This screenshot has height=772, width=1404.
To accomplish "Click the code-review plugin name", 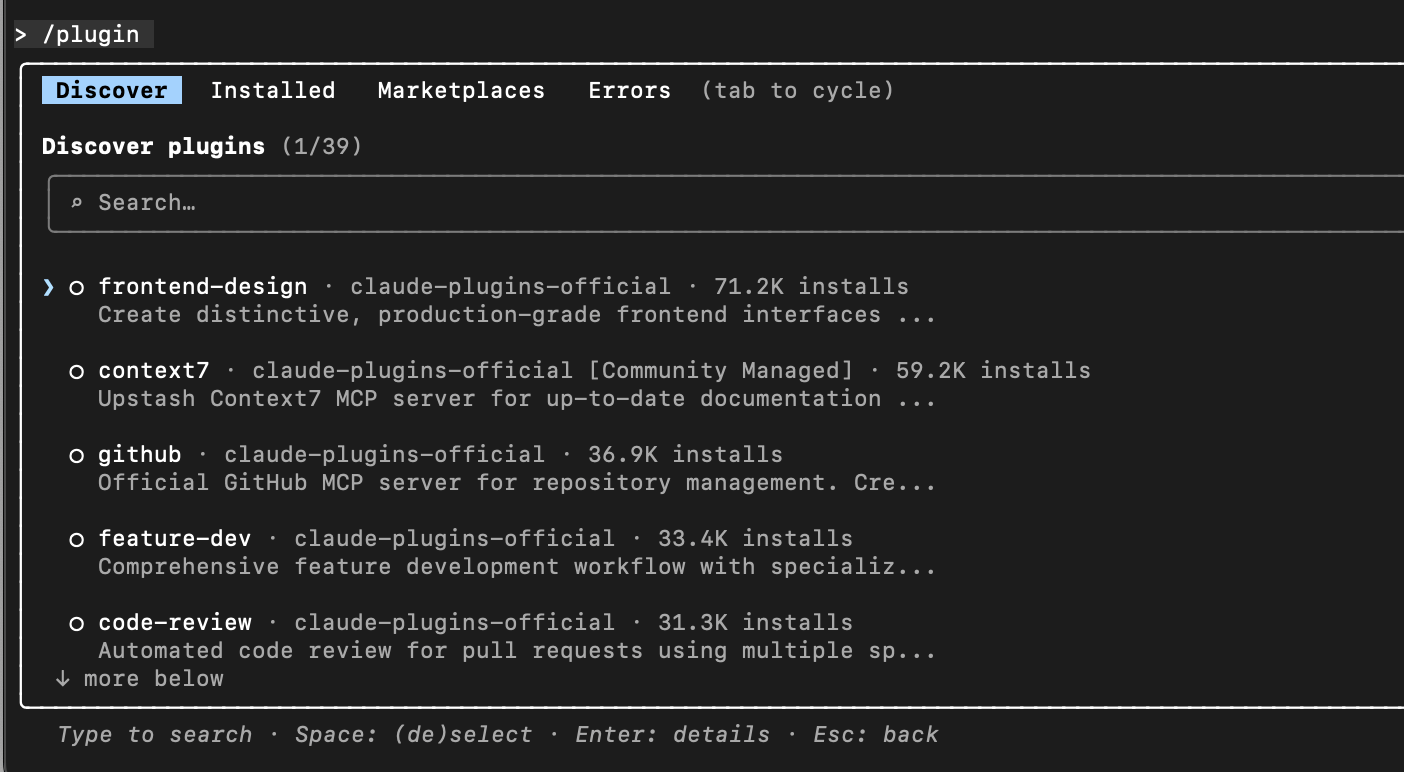I will [175, 623].
